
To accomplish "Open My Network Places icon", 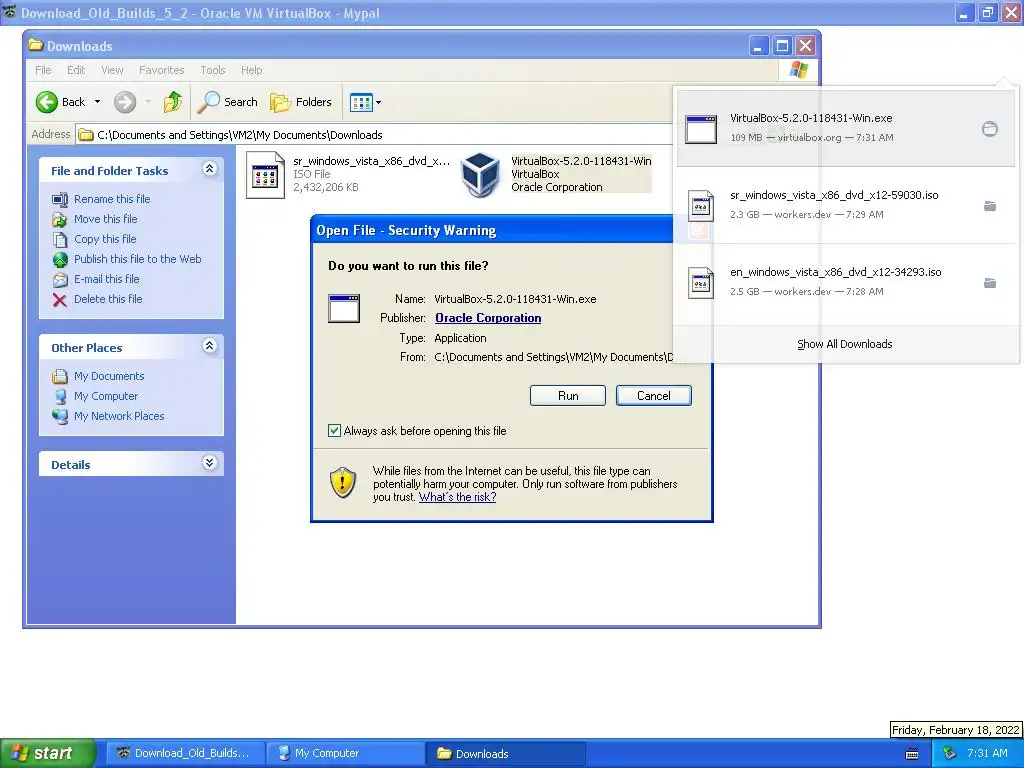I will (59, 416).
